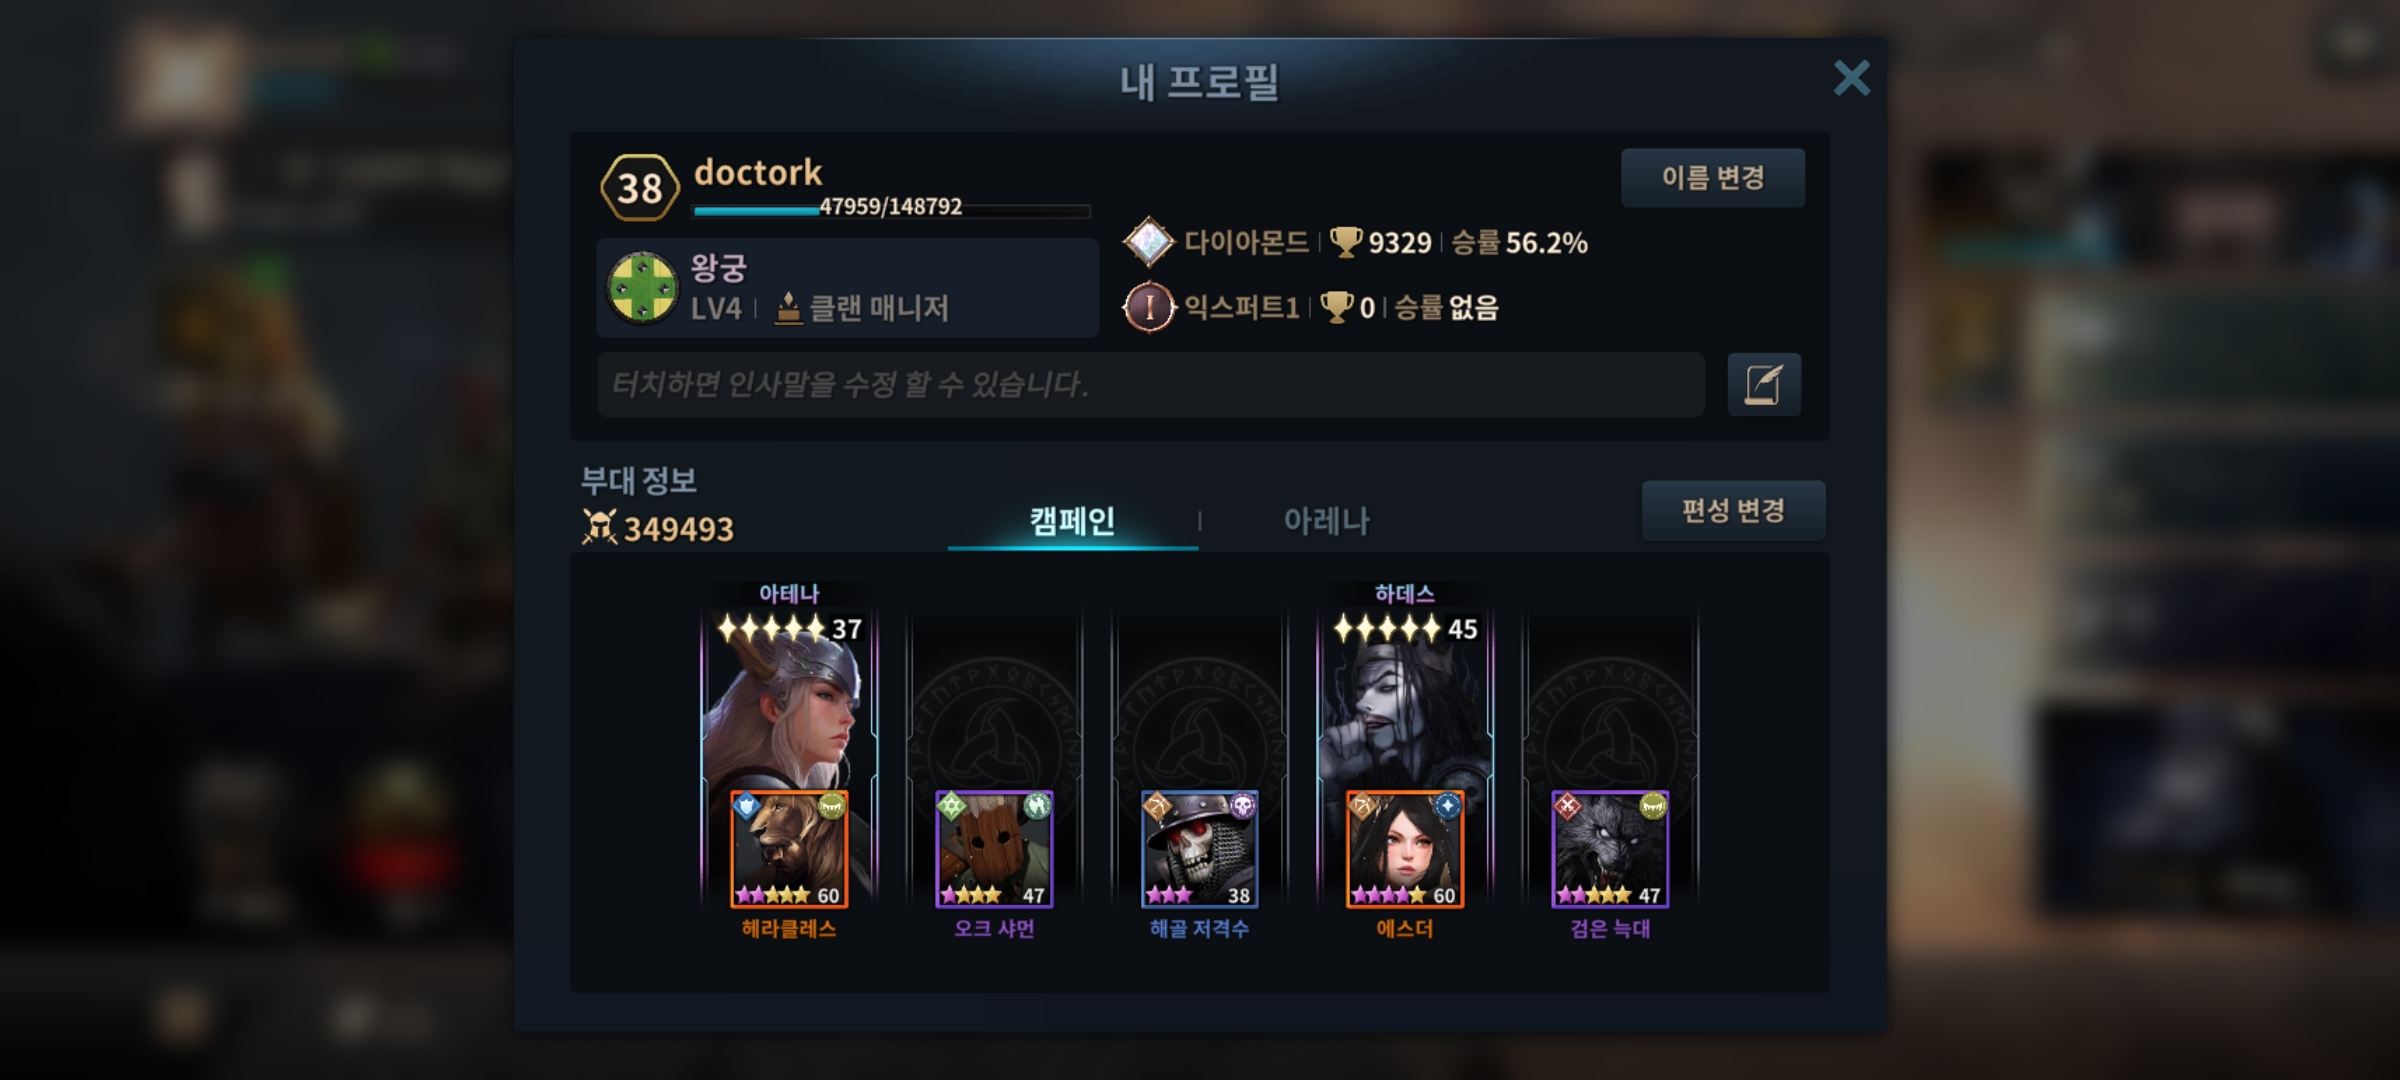
Task: Click the Expert I rank badge icon
Action: click(1148, 307)
